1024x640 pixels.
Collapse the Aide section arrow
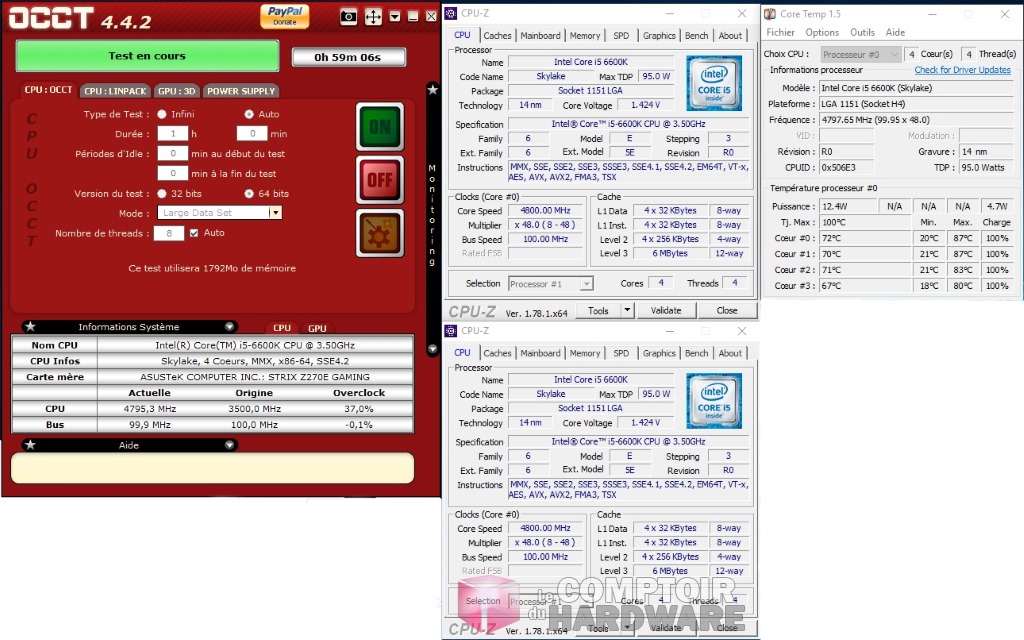[229, 445]
